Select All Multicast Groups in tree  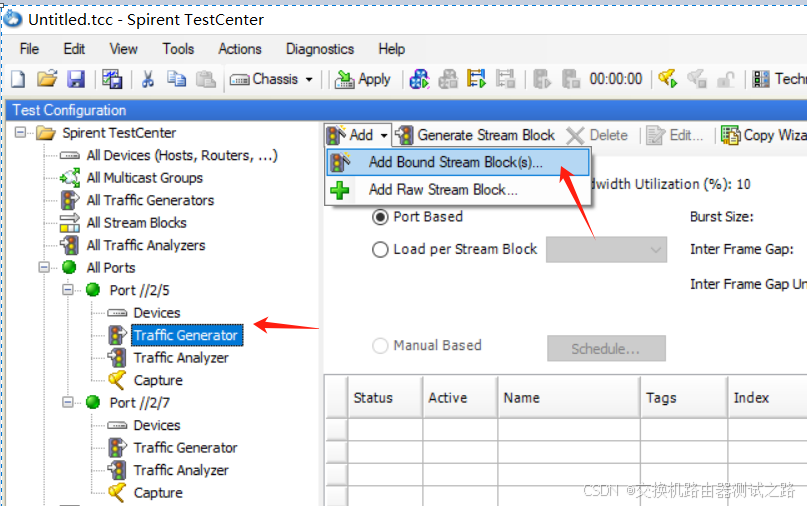(145, 178)
